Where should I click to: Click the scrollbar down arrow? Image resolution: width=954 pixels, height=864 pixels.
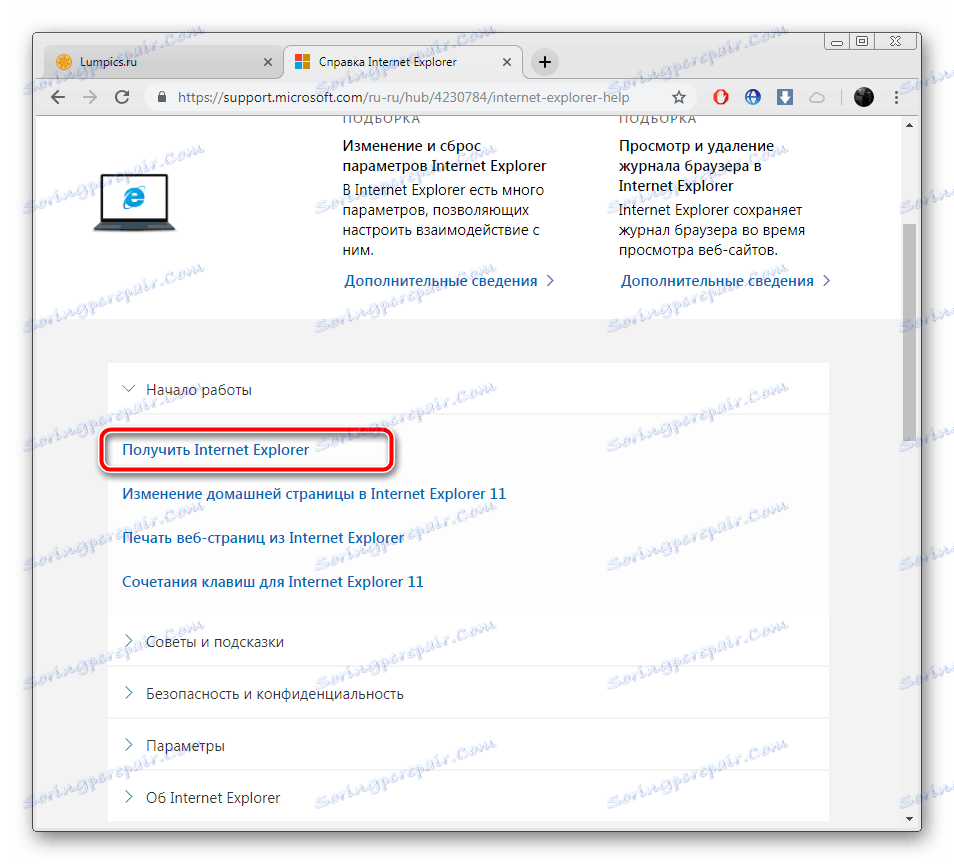coord(909,818)
